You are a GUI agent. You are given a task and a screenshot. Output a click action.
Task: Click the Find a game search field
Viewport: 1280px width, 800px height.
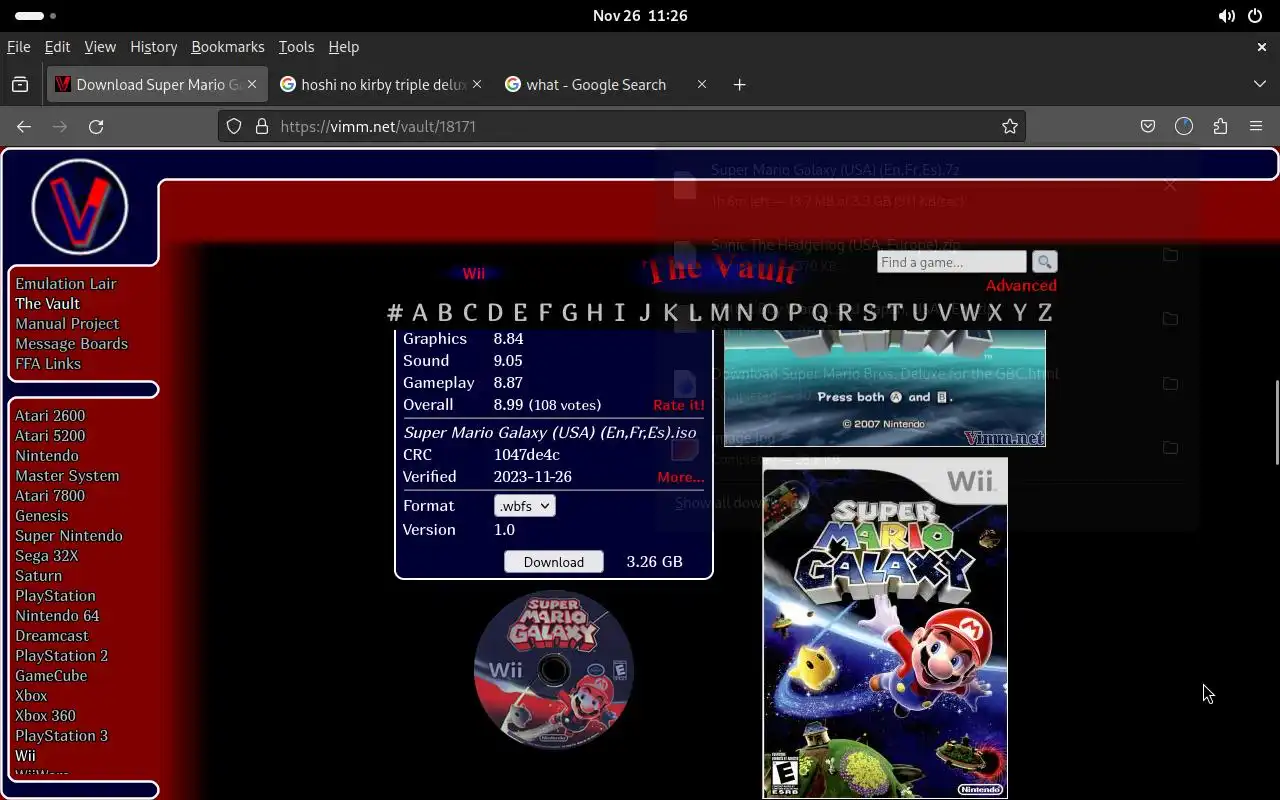pyautogui.click(x=952, y=262)
